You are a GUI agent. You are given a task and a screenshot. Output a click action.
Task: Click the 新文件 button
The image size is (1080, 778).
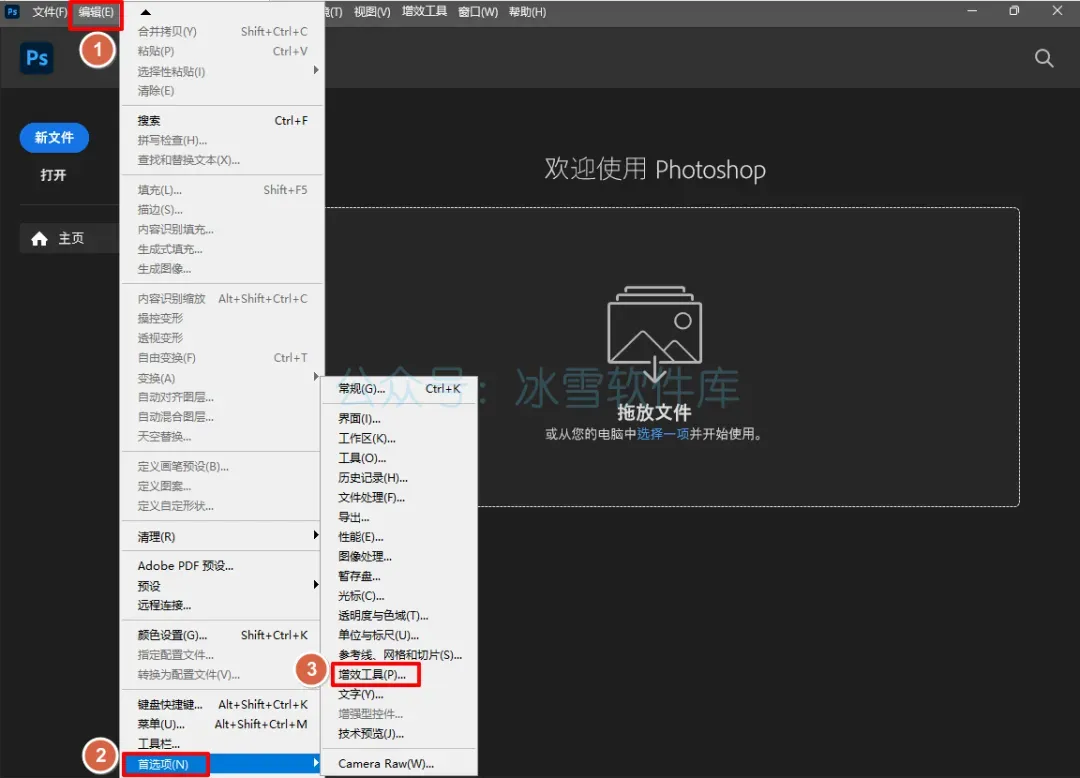[x=54, y=138]
